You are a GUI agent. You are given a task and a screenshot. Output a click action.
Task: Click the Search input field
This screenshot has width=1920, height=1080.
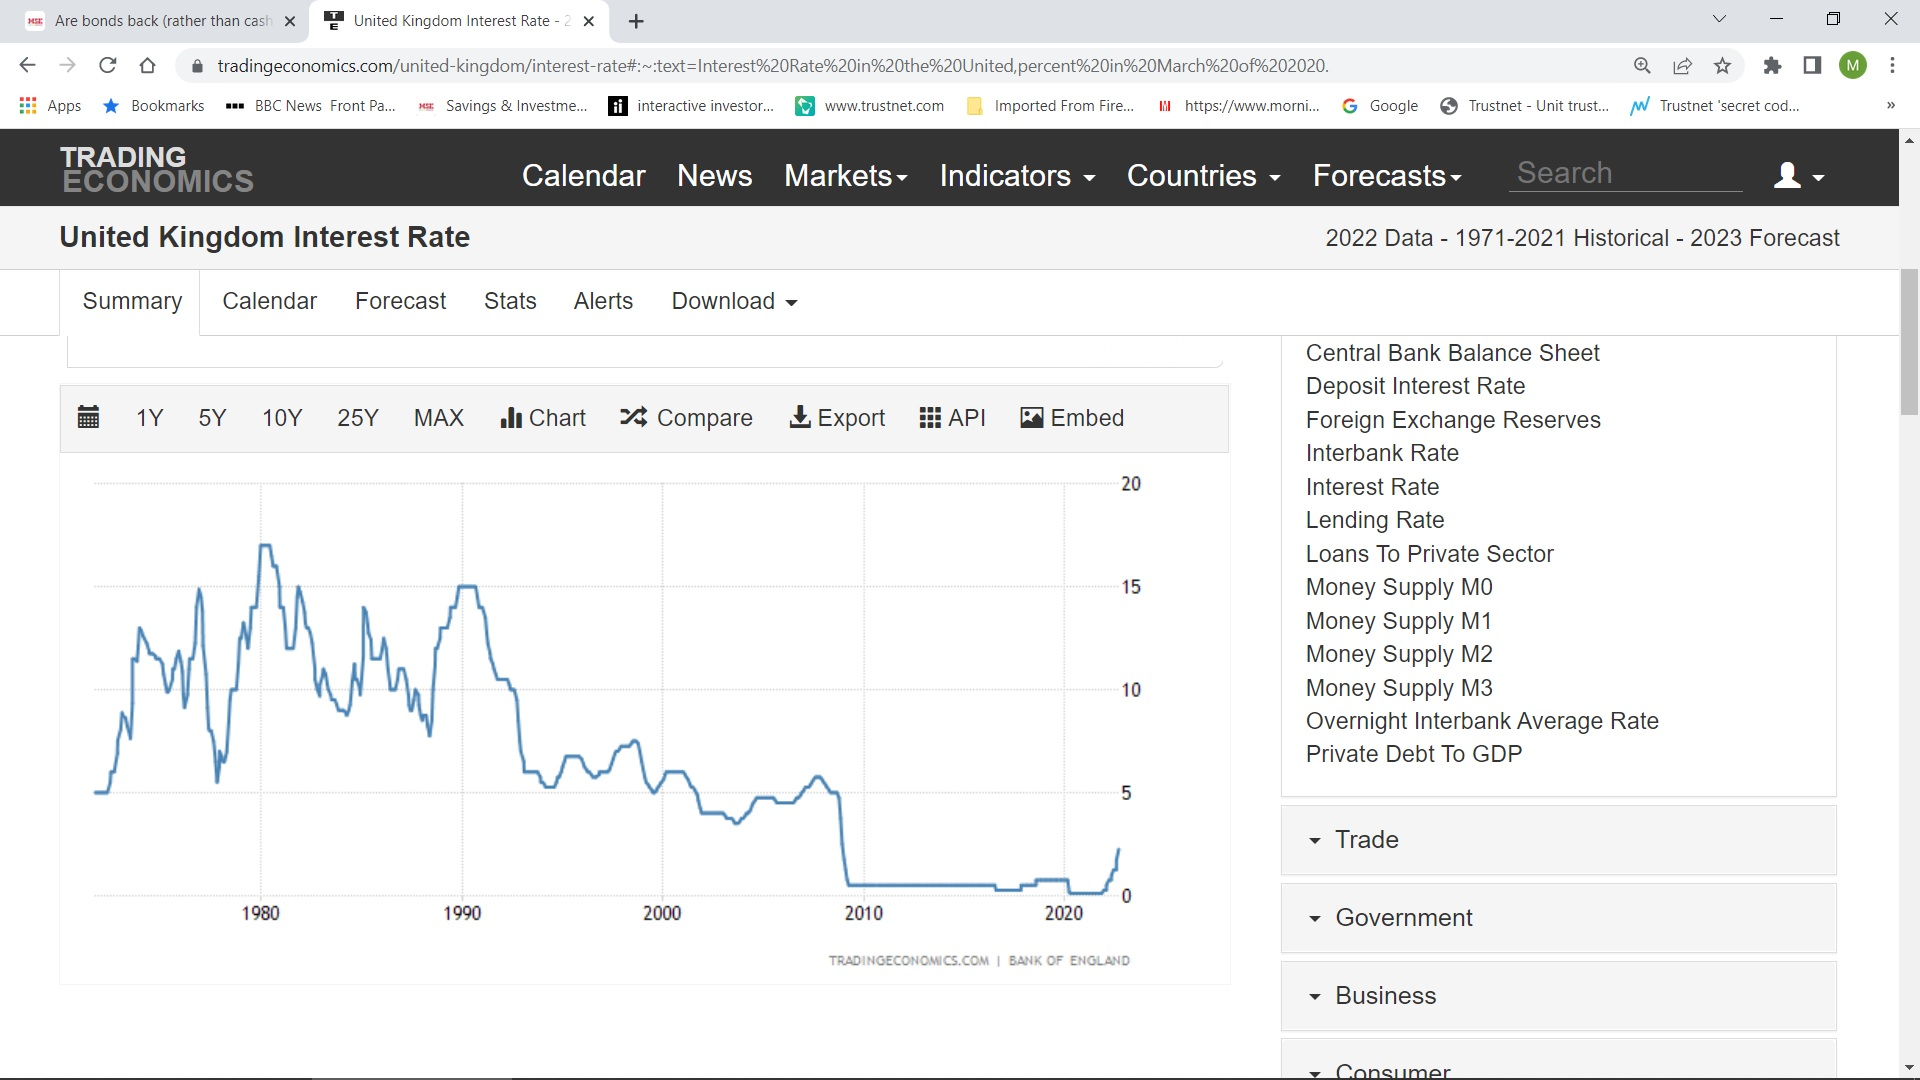[1625, 173]
